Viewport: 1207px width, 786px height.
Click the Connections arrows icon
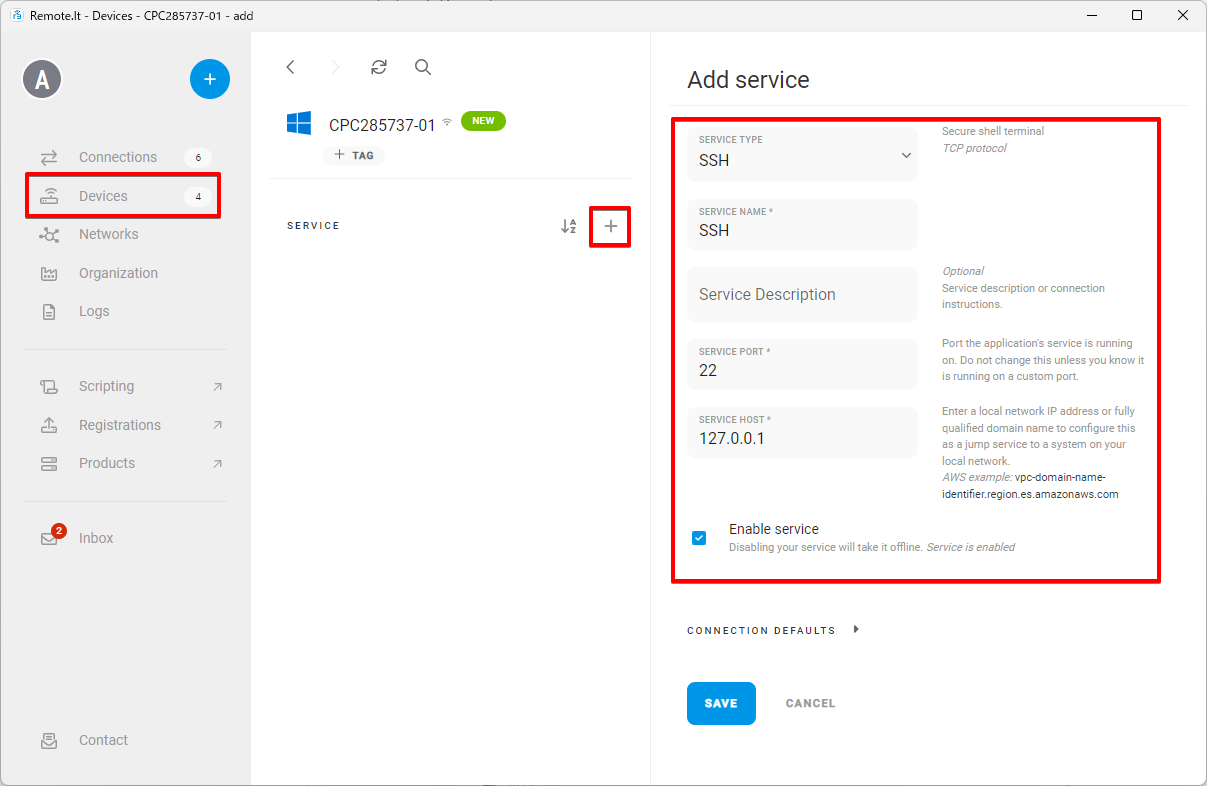click(49, 157)
